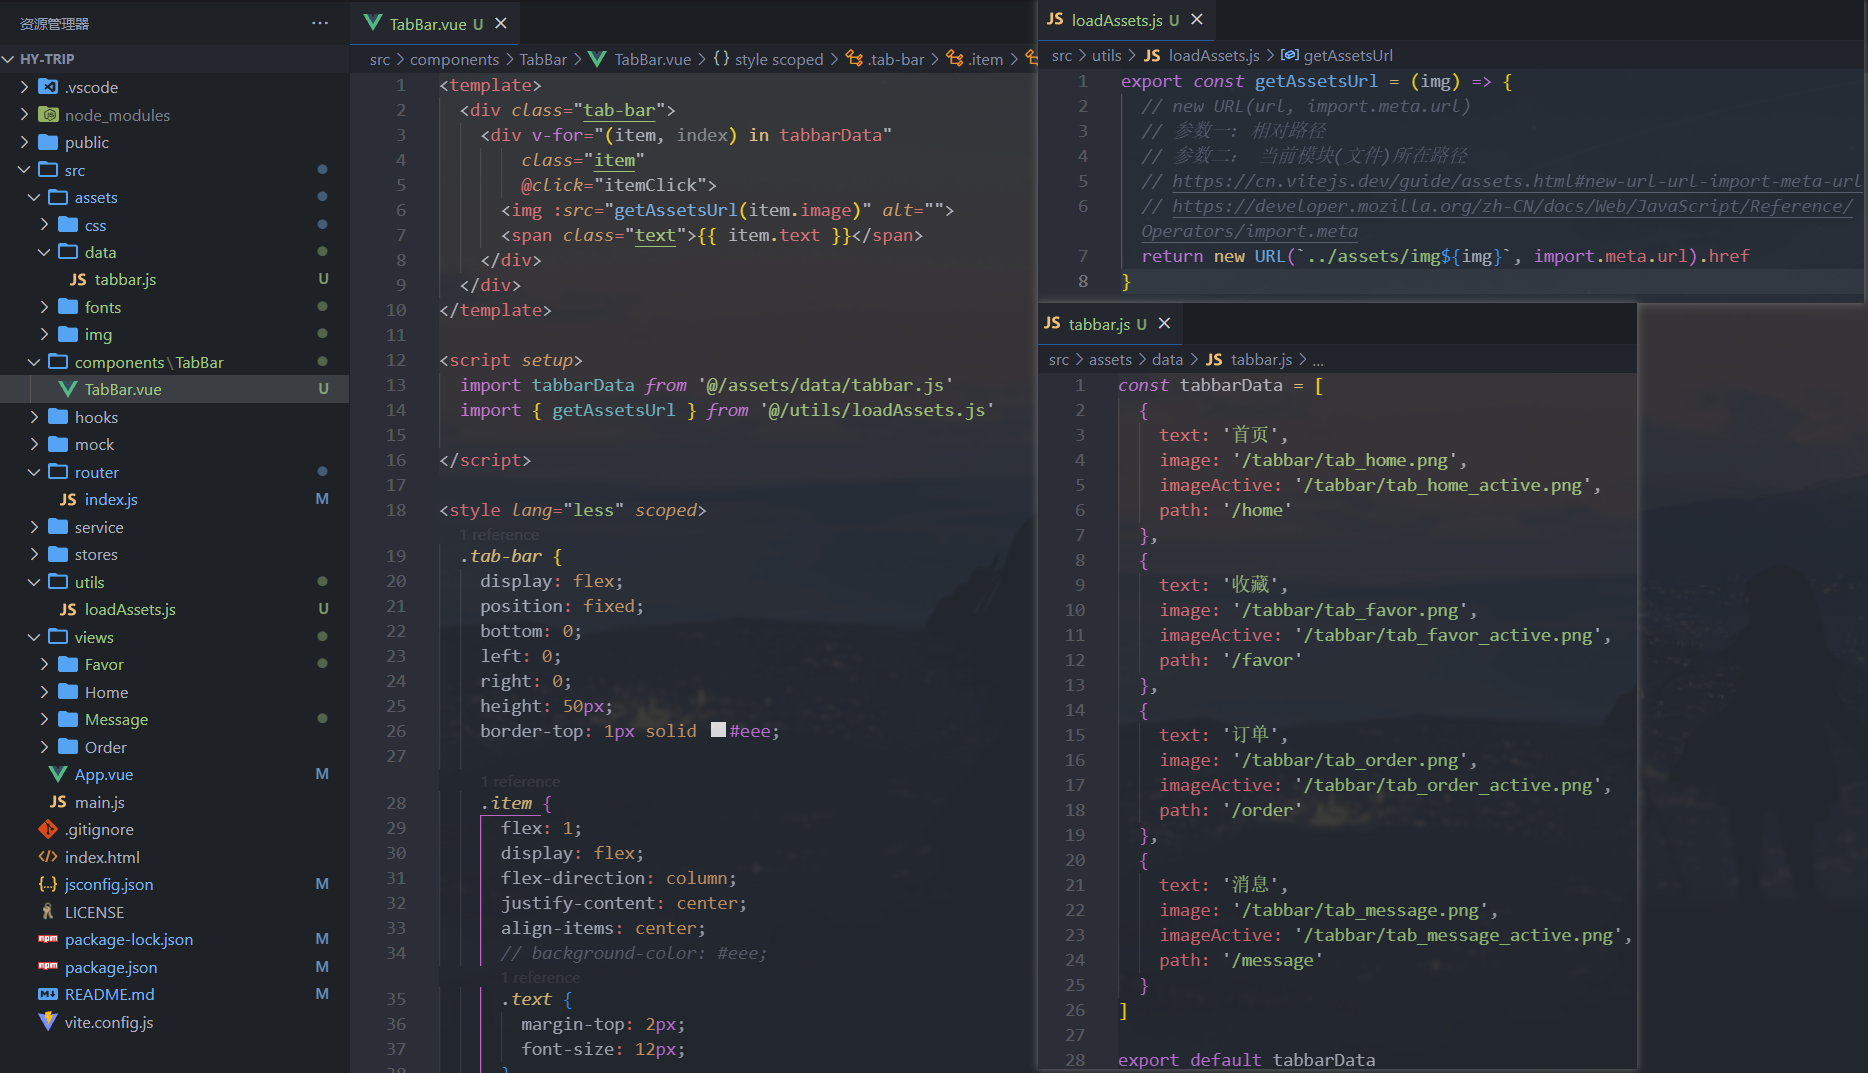Click the '<script setup>' code line
1868x1073 pixels.
510,360
